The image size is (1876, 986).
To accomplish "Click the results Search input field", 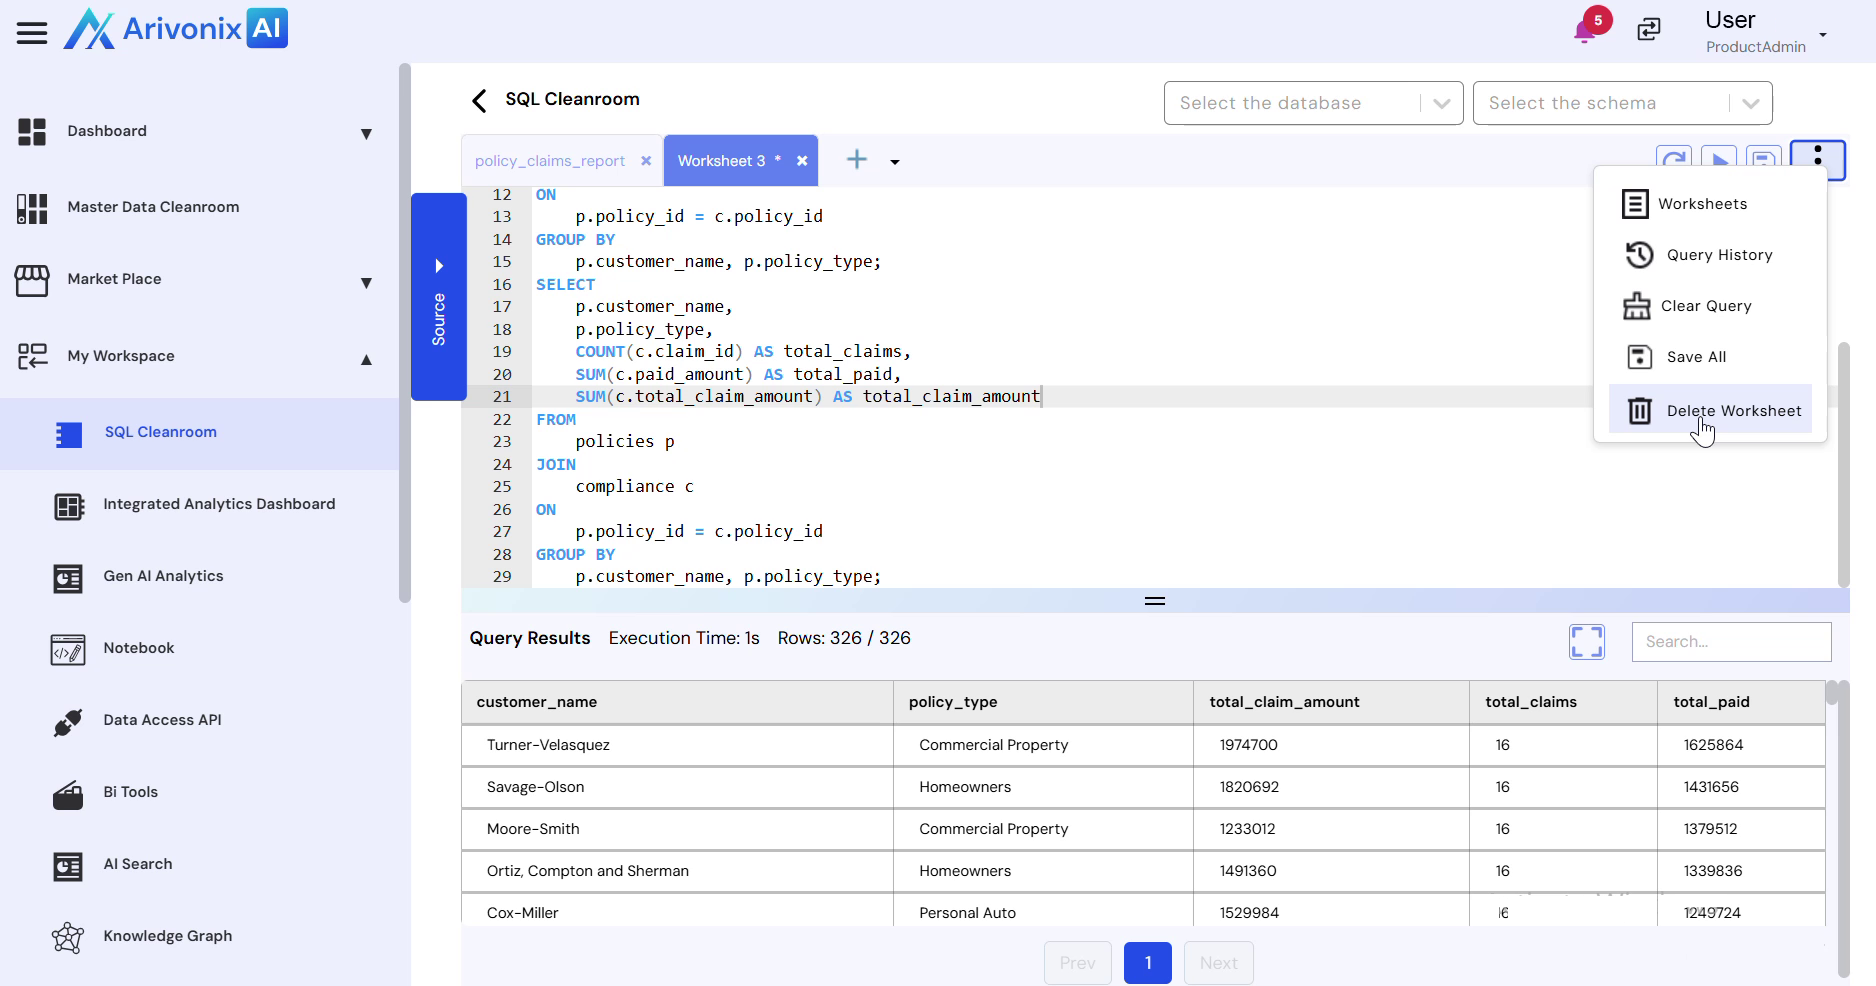I will tap(1731, 642).
